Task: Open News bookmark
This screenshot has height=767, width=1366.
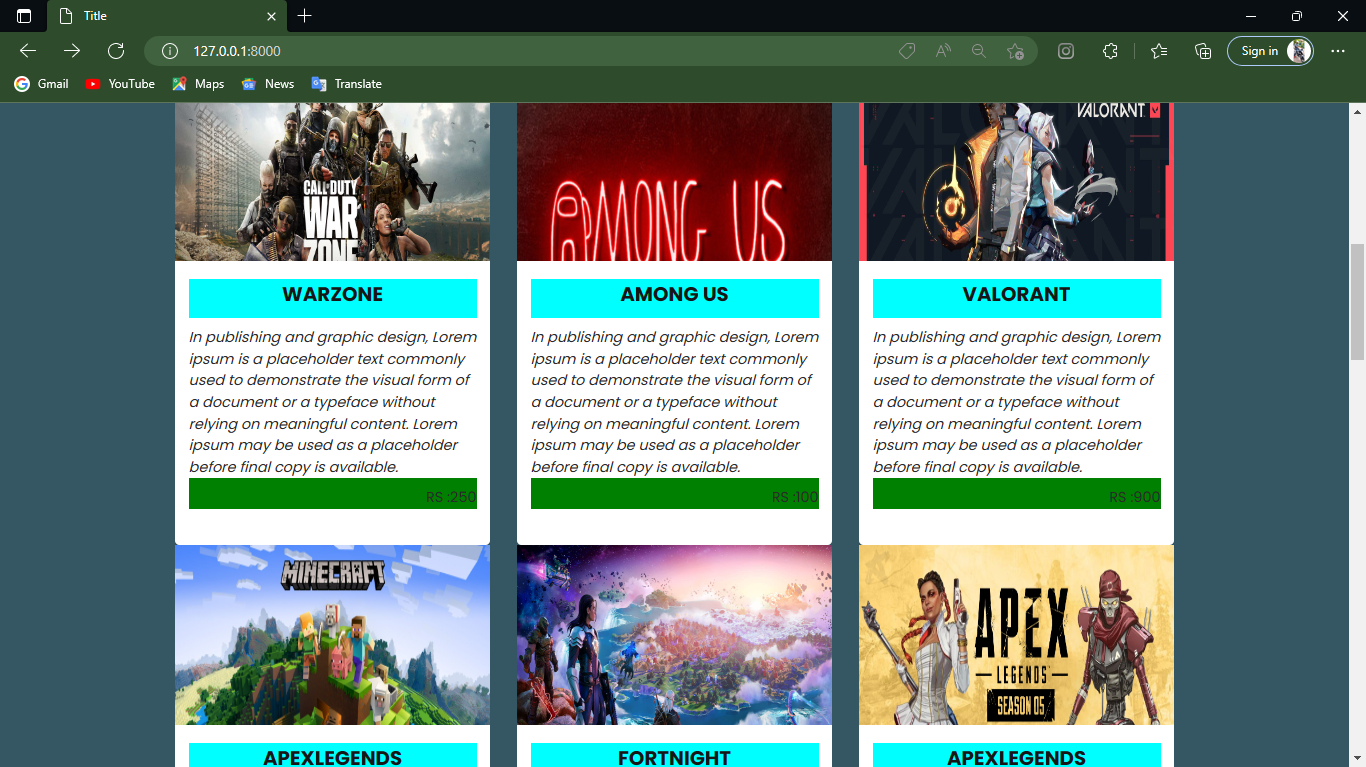Action: click(268, 84)
